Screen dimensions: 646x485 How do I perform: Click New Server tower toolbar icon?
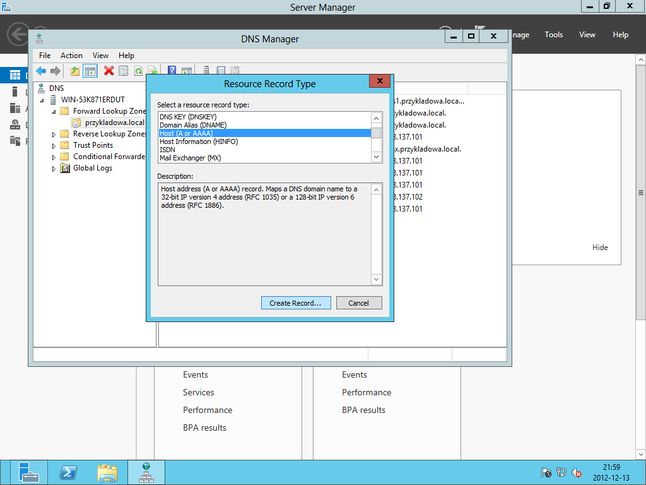coord(206,70)
